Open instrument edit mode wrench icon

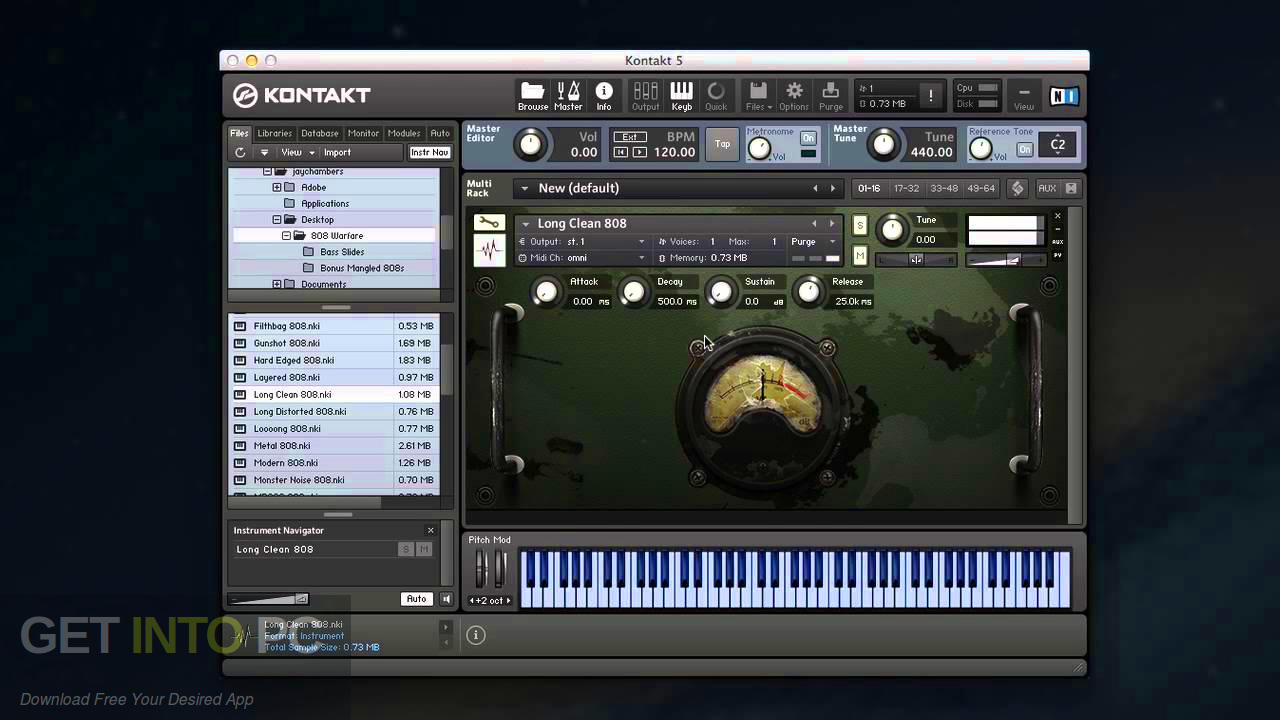coord(489,223)
